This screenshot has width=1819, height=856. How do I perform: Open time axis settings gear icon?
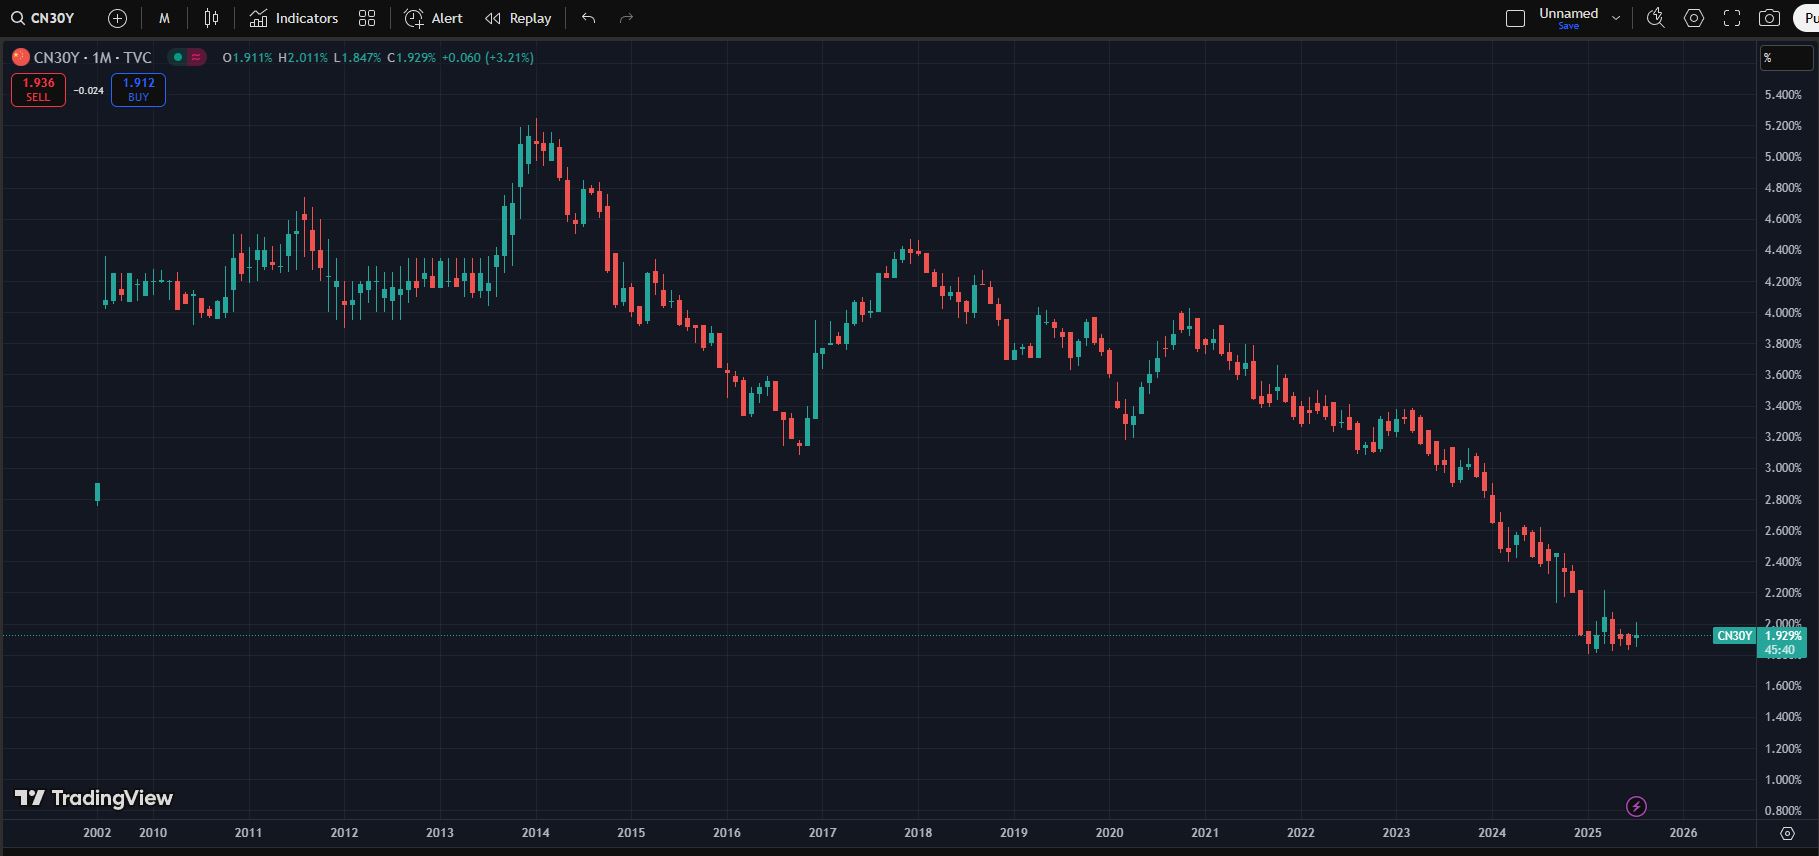pyautogui.click(x=1787, y=833)
